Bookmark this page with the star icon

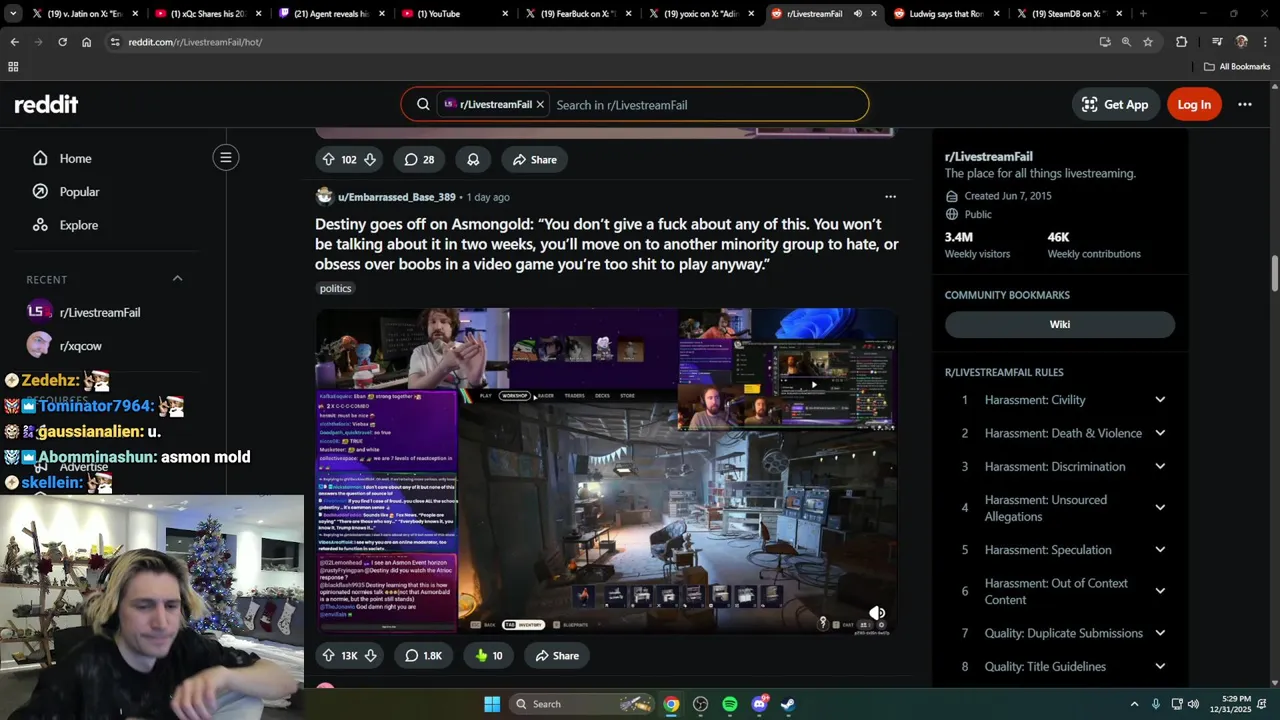1148,42
